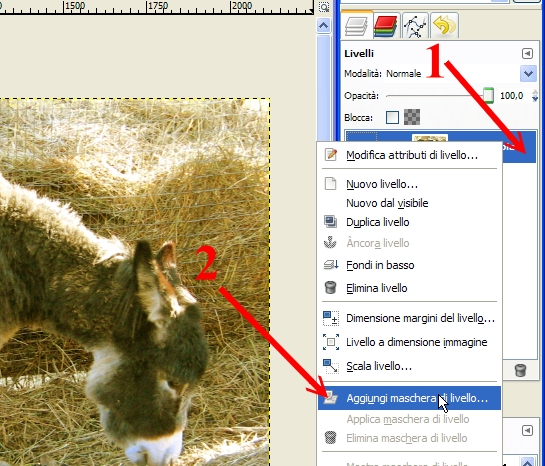
Task: Open the Modalità Normale dropdown
Action: point(528,73)
